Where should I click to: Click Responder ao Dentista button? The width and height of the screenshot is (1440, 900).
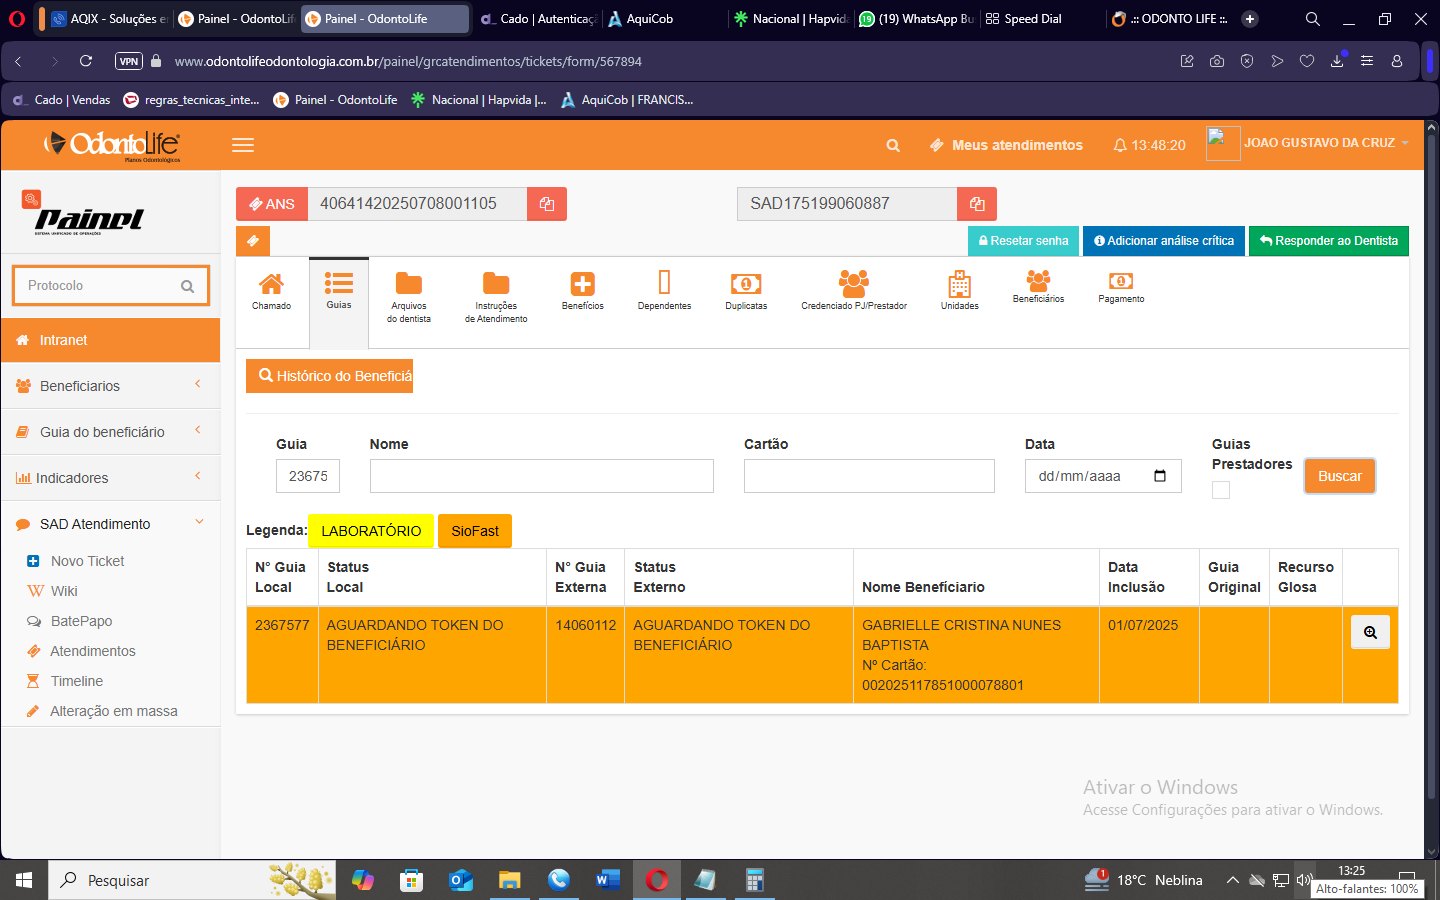pos(1328,241)
